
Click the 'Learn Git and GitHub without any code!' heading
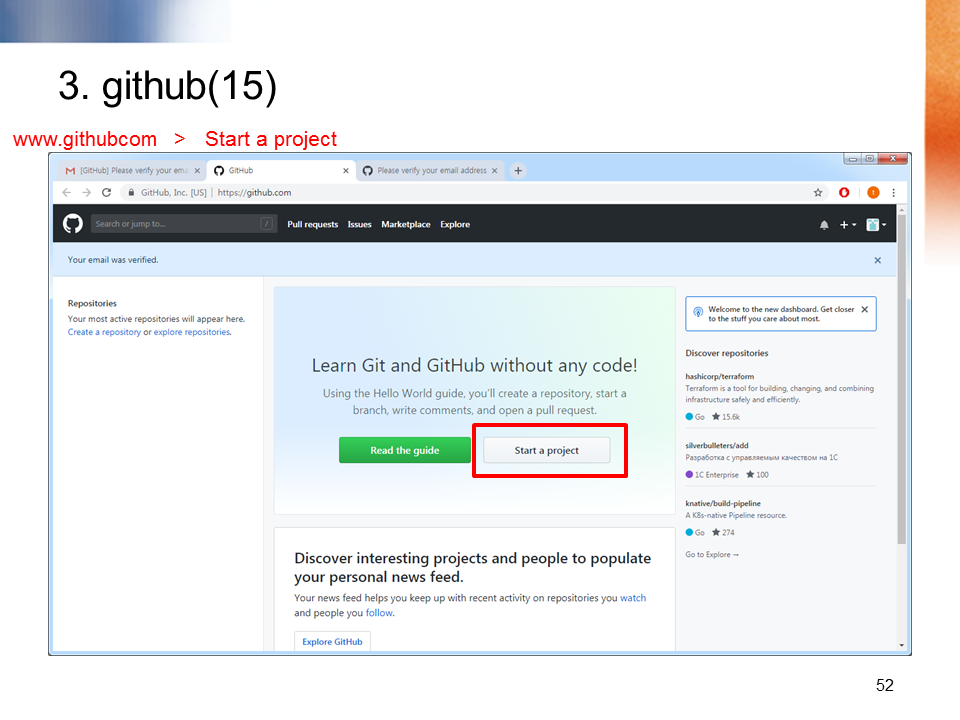point(474,366)
